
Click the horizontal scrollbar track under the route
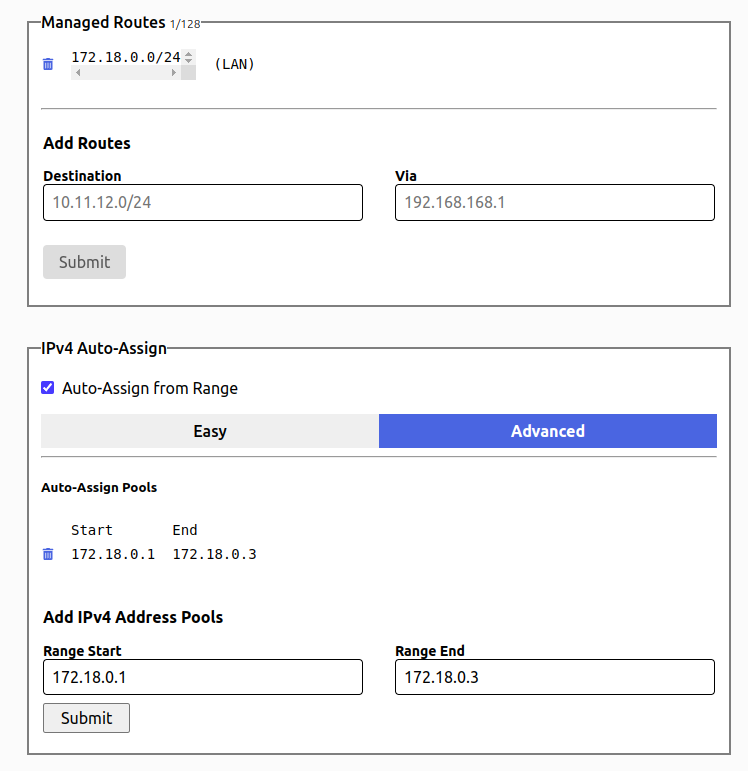tap(126, 73)
